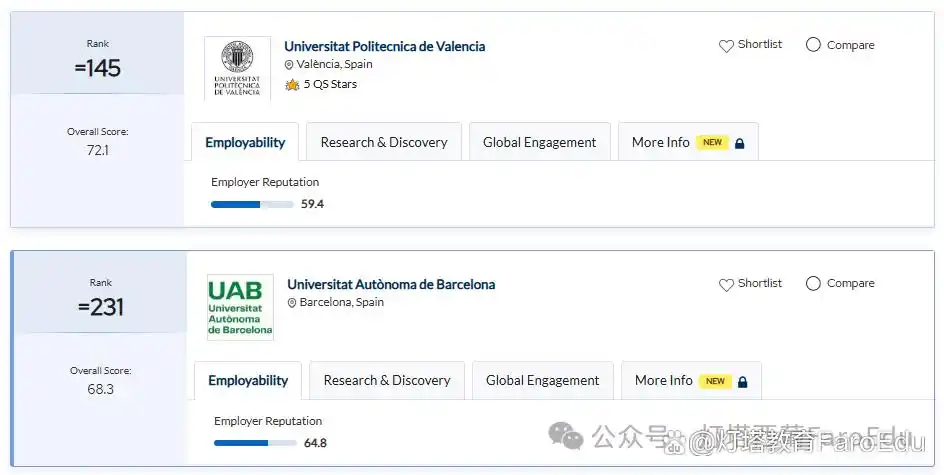Click lock icon on Valencia More Info tab

[x=740, y=143]
